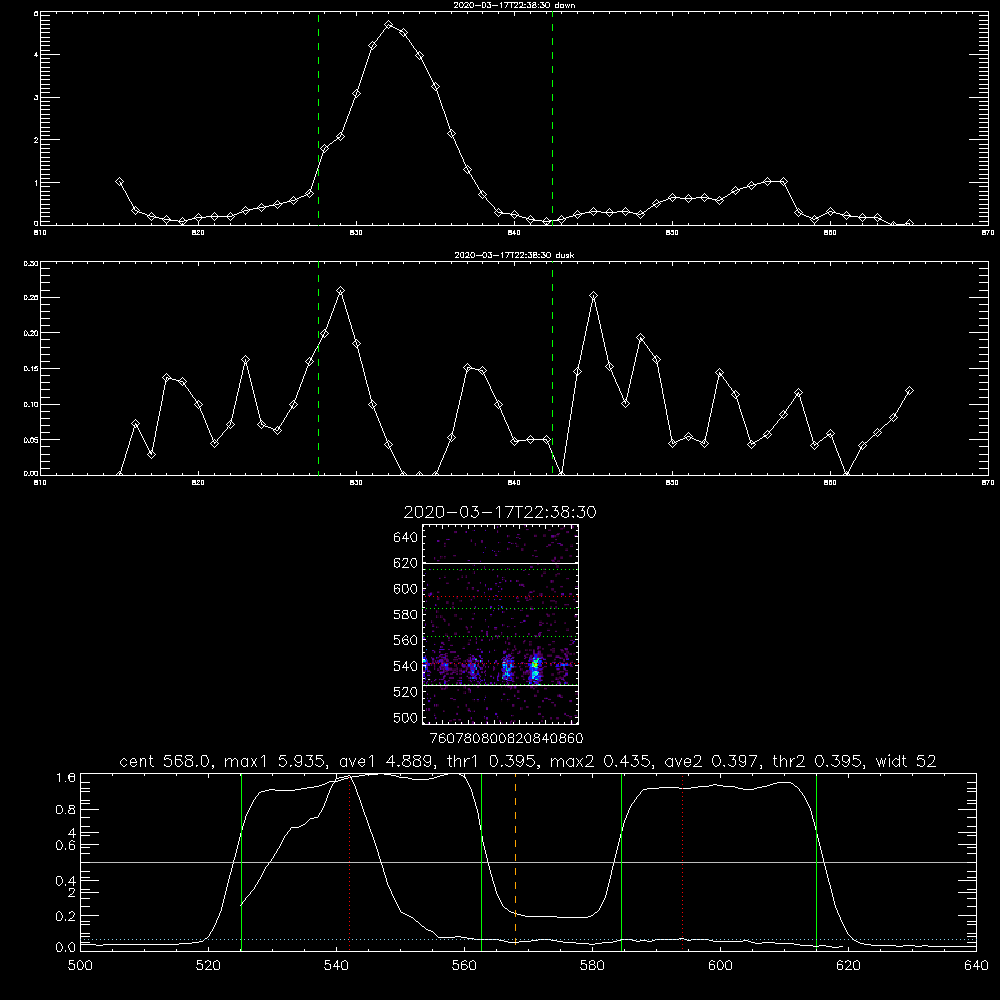The width and height of the screenshot is (1000, 1000).
Task: Click the heatmap y-axis label 560
Action: tap(405, 640)
